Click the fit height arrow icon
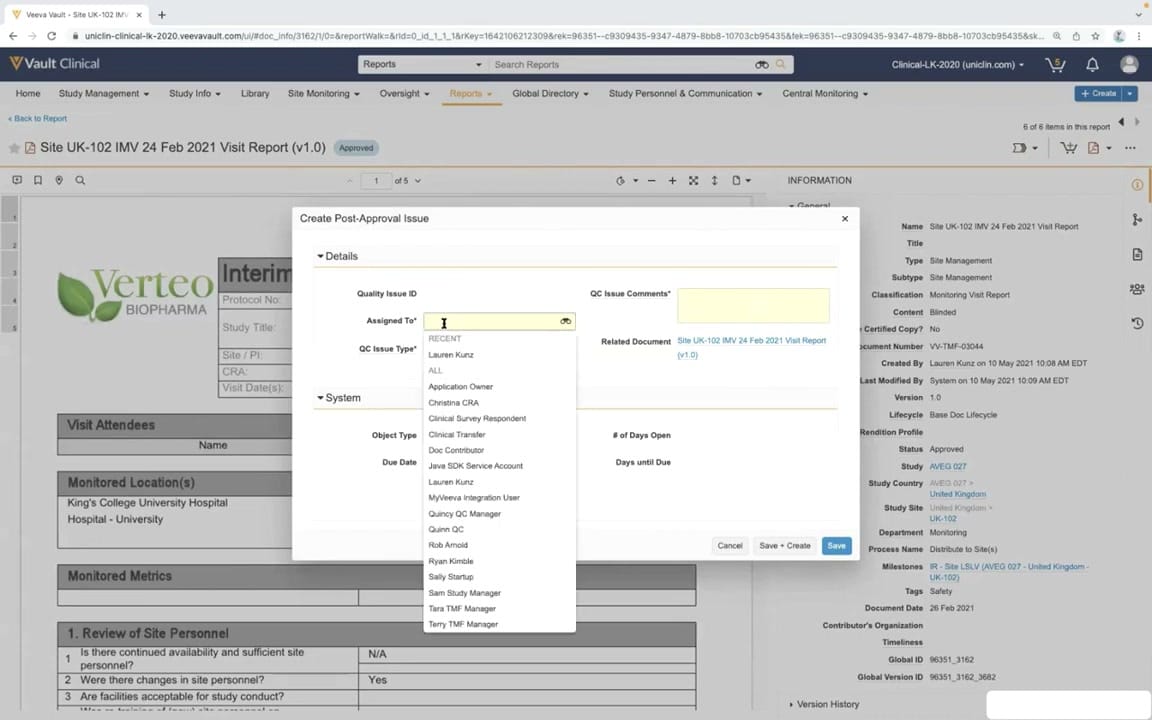This screenshot has width=1152, height=720. click(x=714, y=180)
